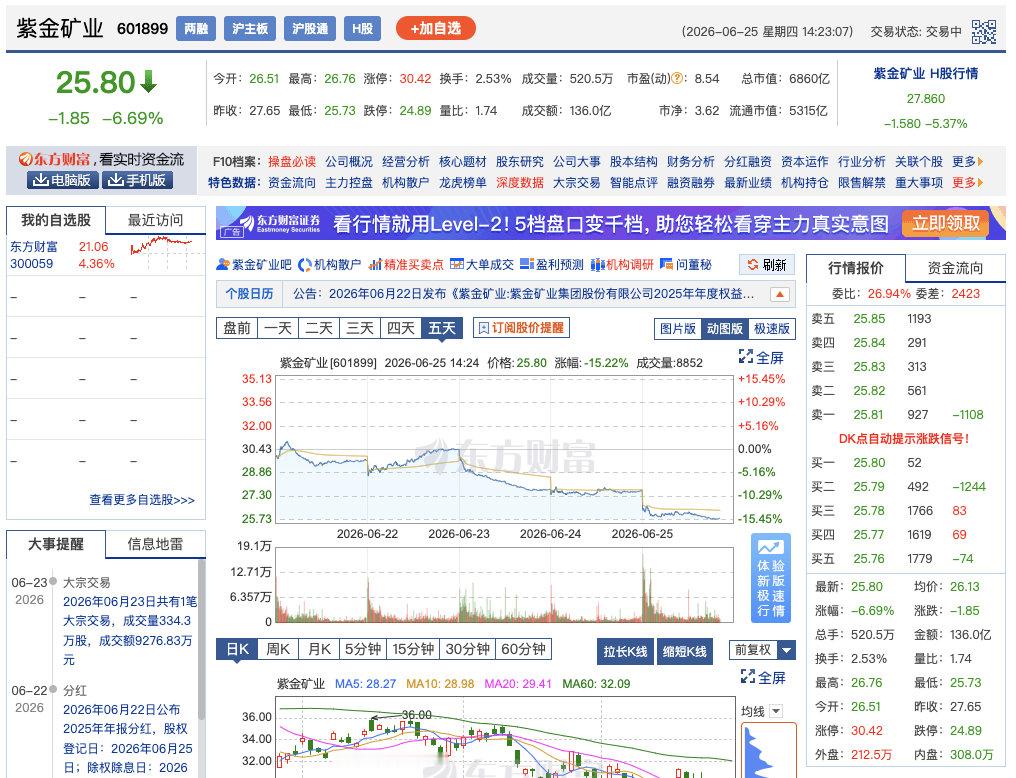Open 紫金矿业吧 forum link
The height and width of the screenshot is (778, 1016).
tap(254, 264)
